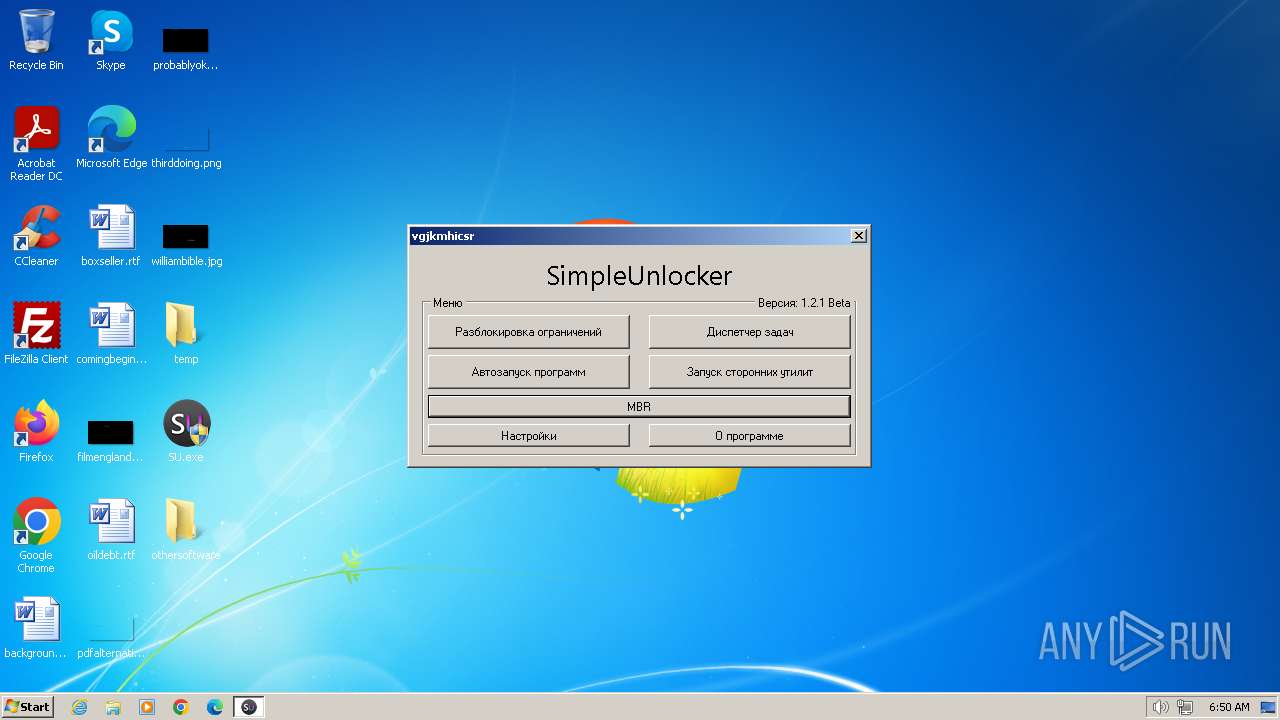
Task: Click the Автозапуск программ button
Action: (x=528, y=371)
